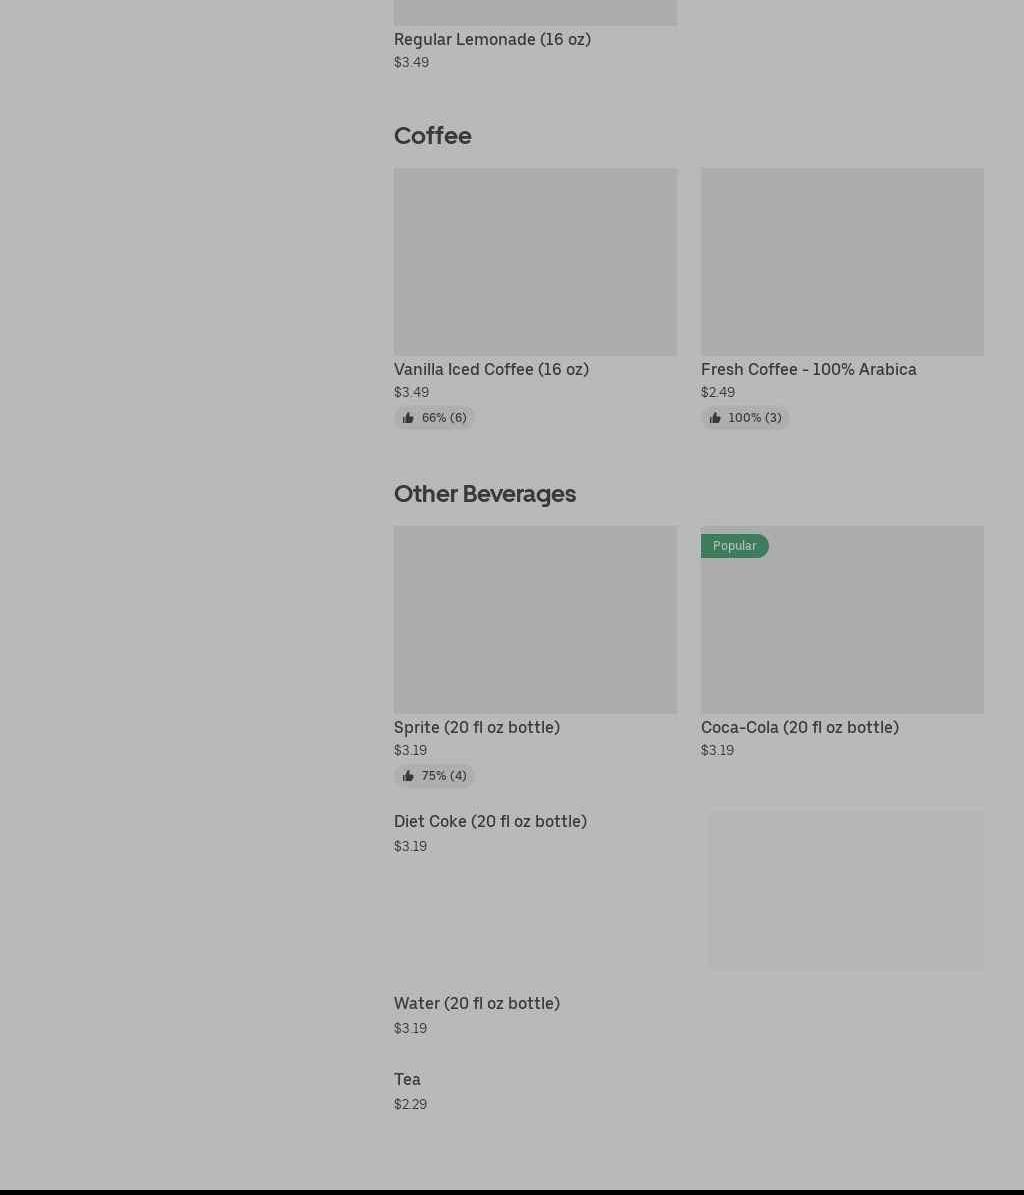Click the Popular badge on Coca-Cola
The width and height of the screenshot is (1024, 1195).
pyautogui.click(x=734, y=546)
